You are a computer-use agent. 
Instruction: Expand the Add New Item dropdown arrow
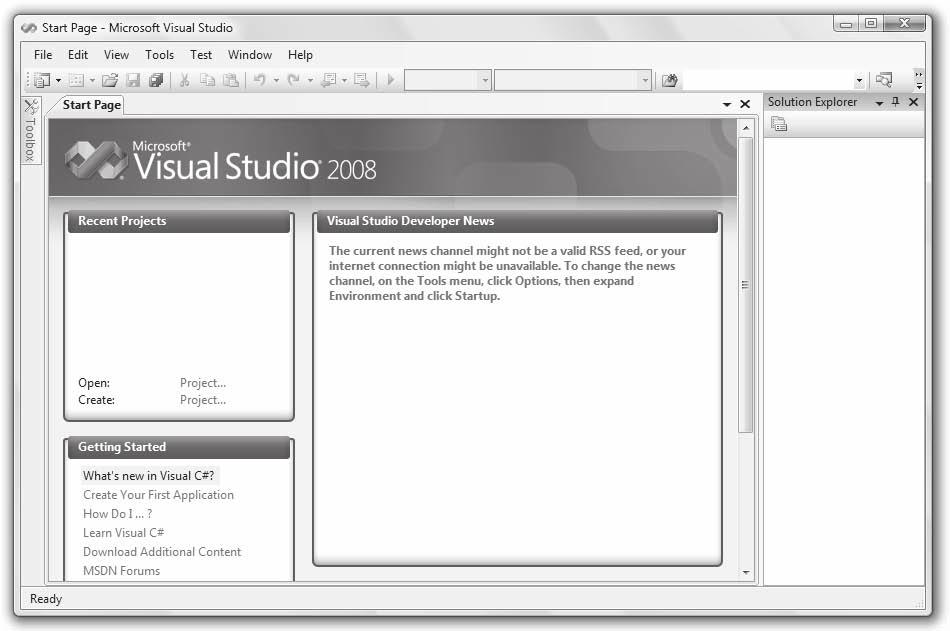[x=92, y=80]
